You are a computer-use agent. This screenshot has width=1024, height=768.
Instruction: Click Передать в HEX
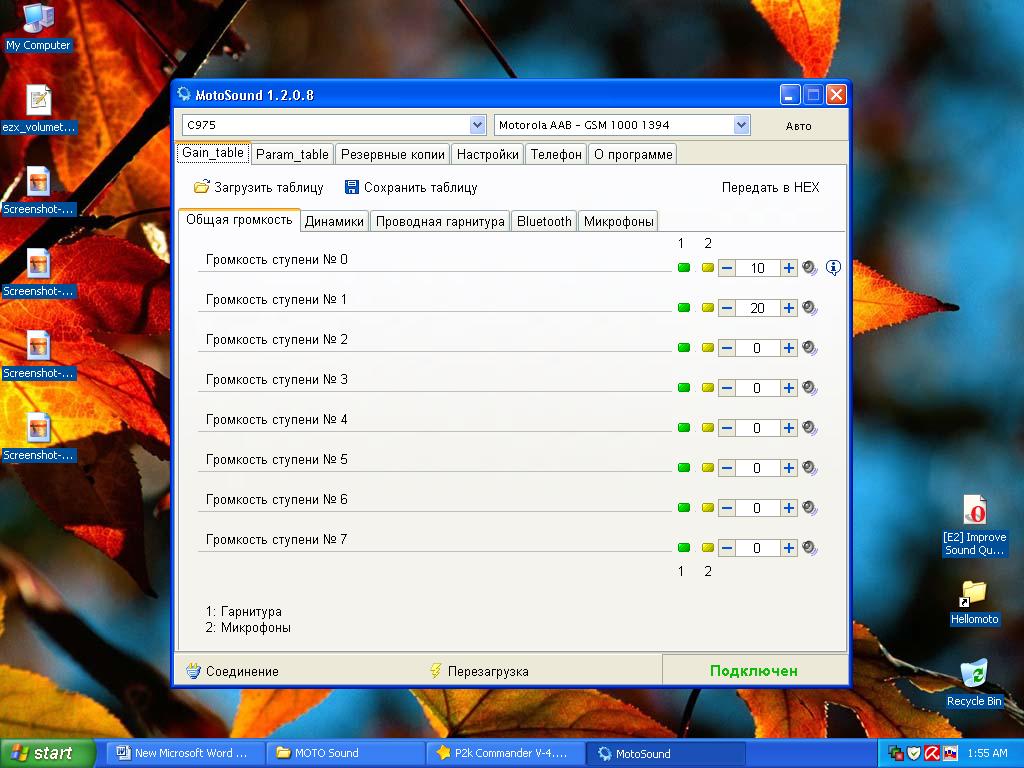point(770,187)
